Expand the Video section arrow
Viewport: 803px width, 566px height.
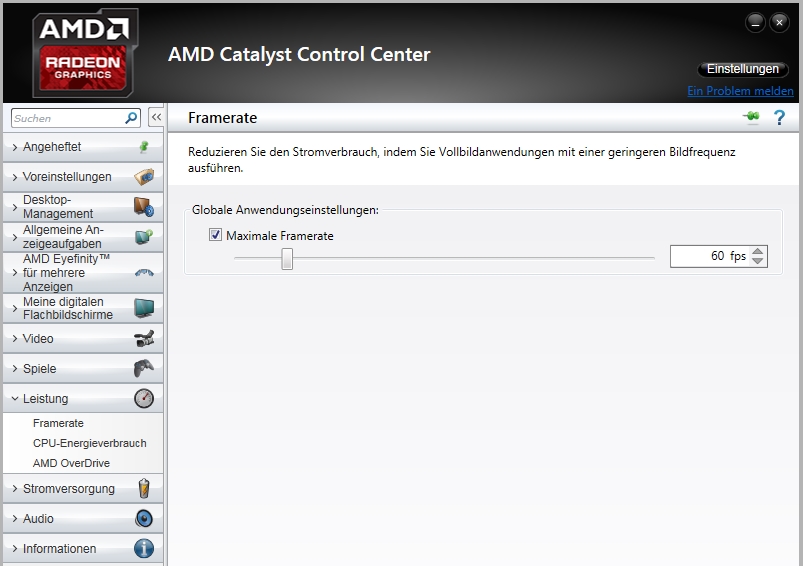pyautogui.click(x=15, y=339)
